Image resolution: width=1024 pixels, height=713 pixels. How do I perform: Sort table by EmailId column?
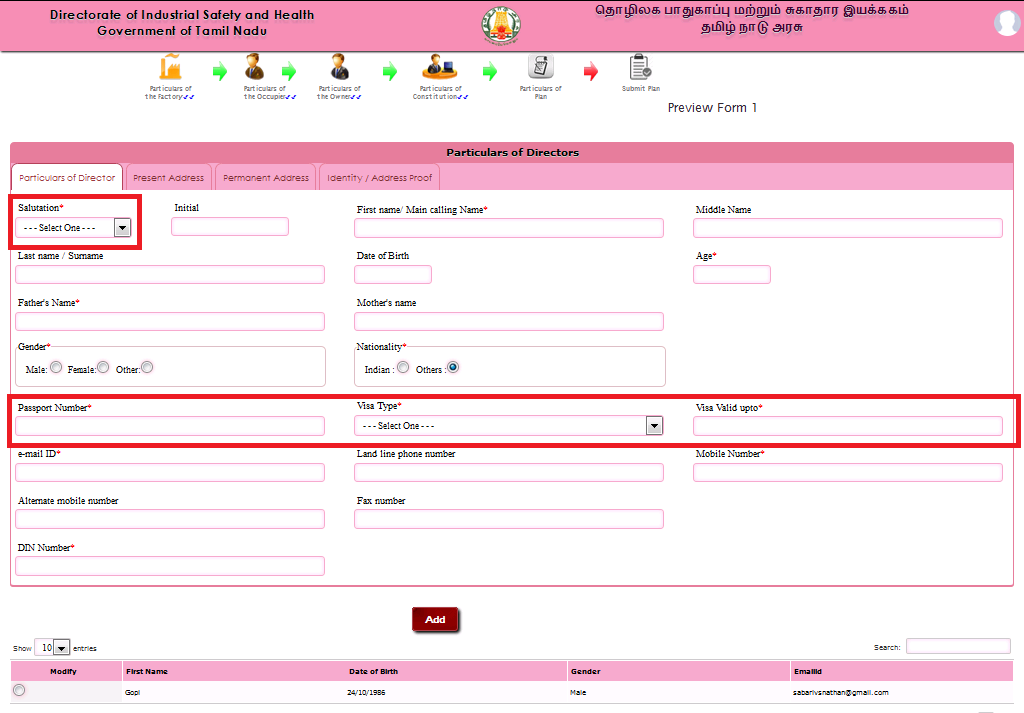[x=902, y=671]
